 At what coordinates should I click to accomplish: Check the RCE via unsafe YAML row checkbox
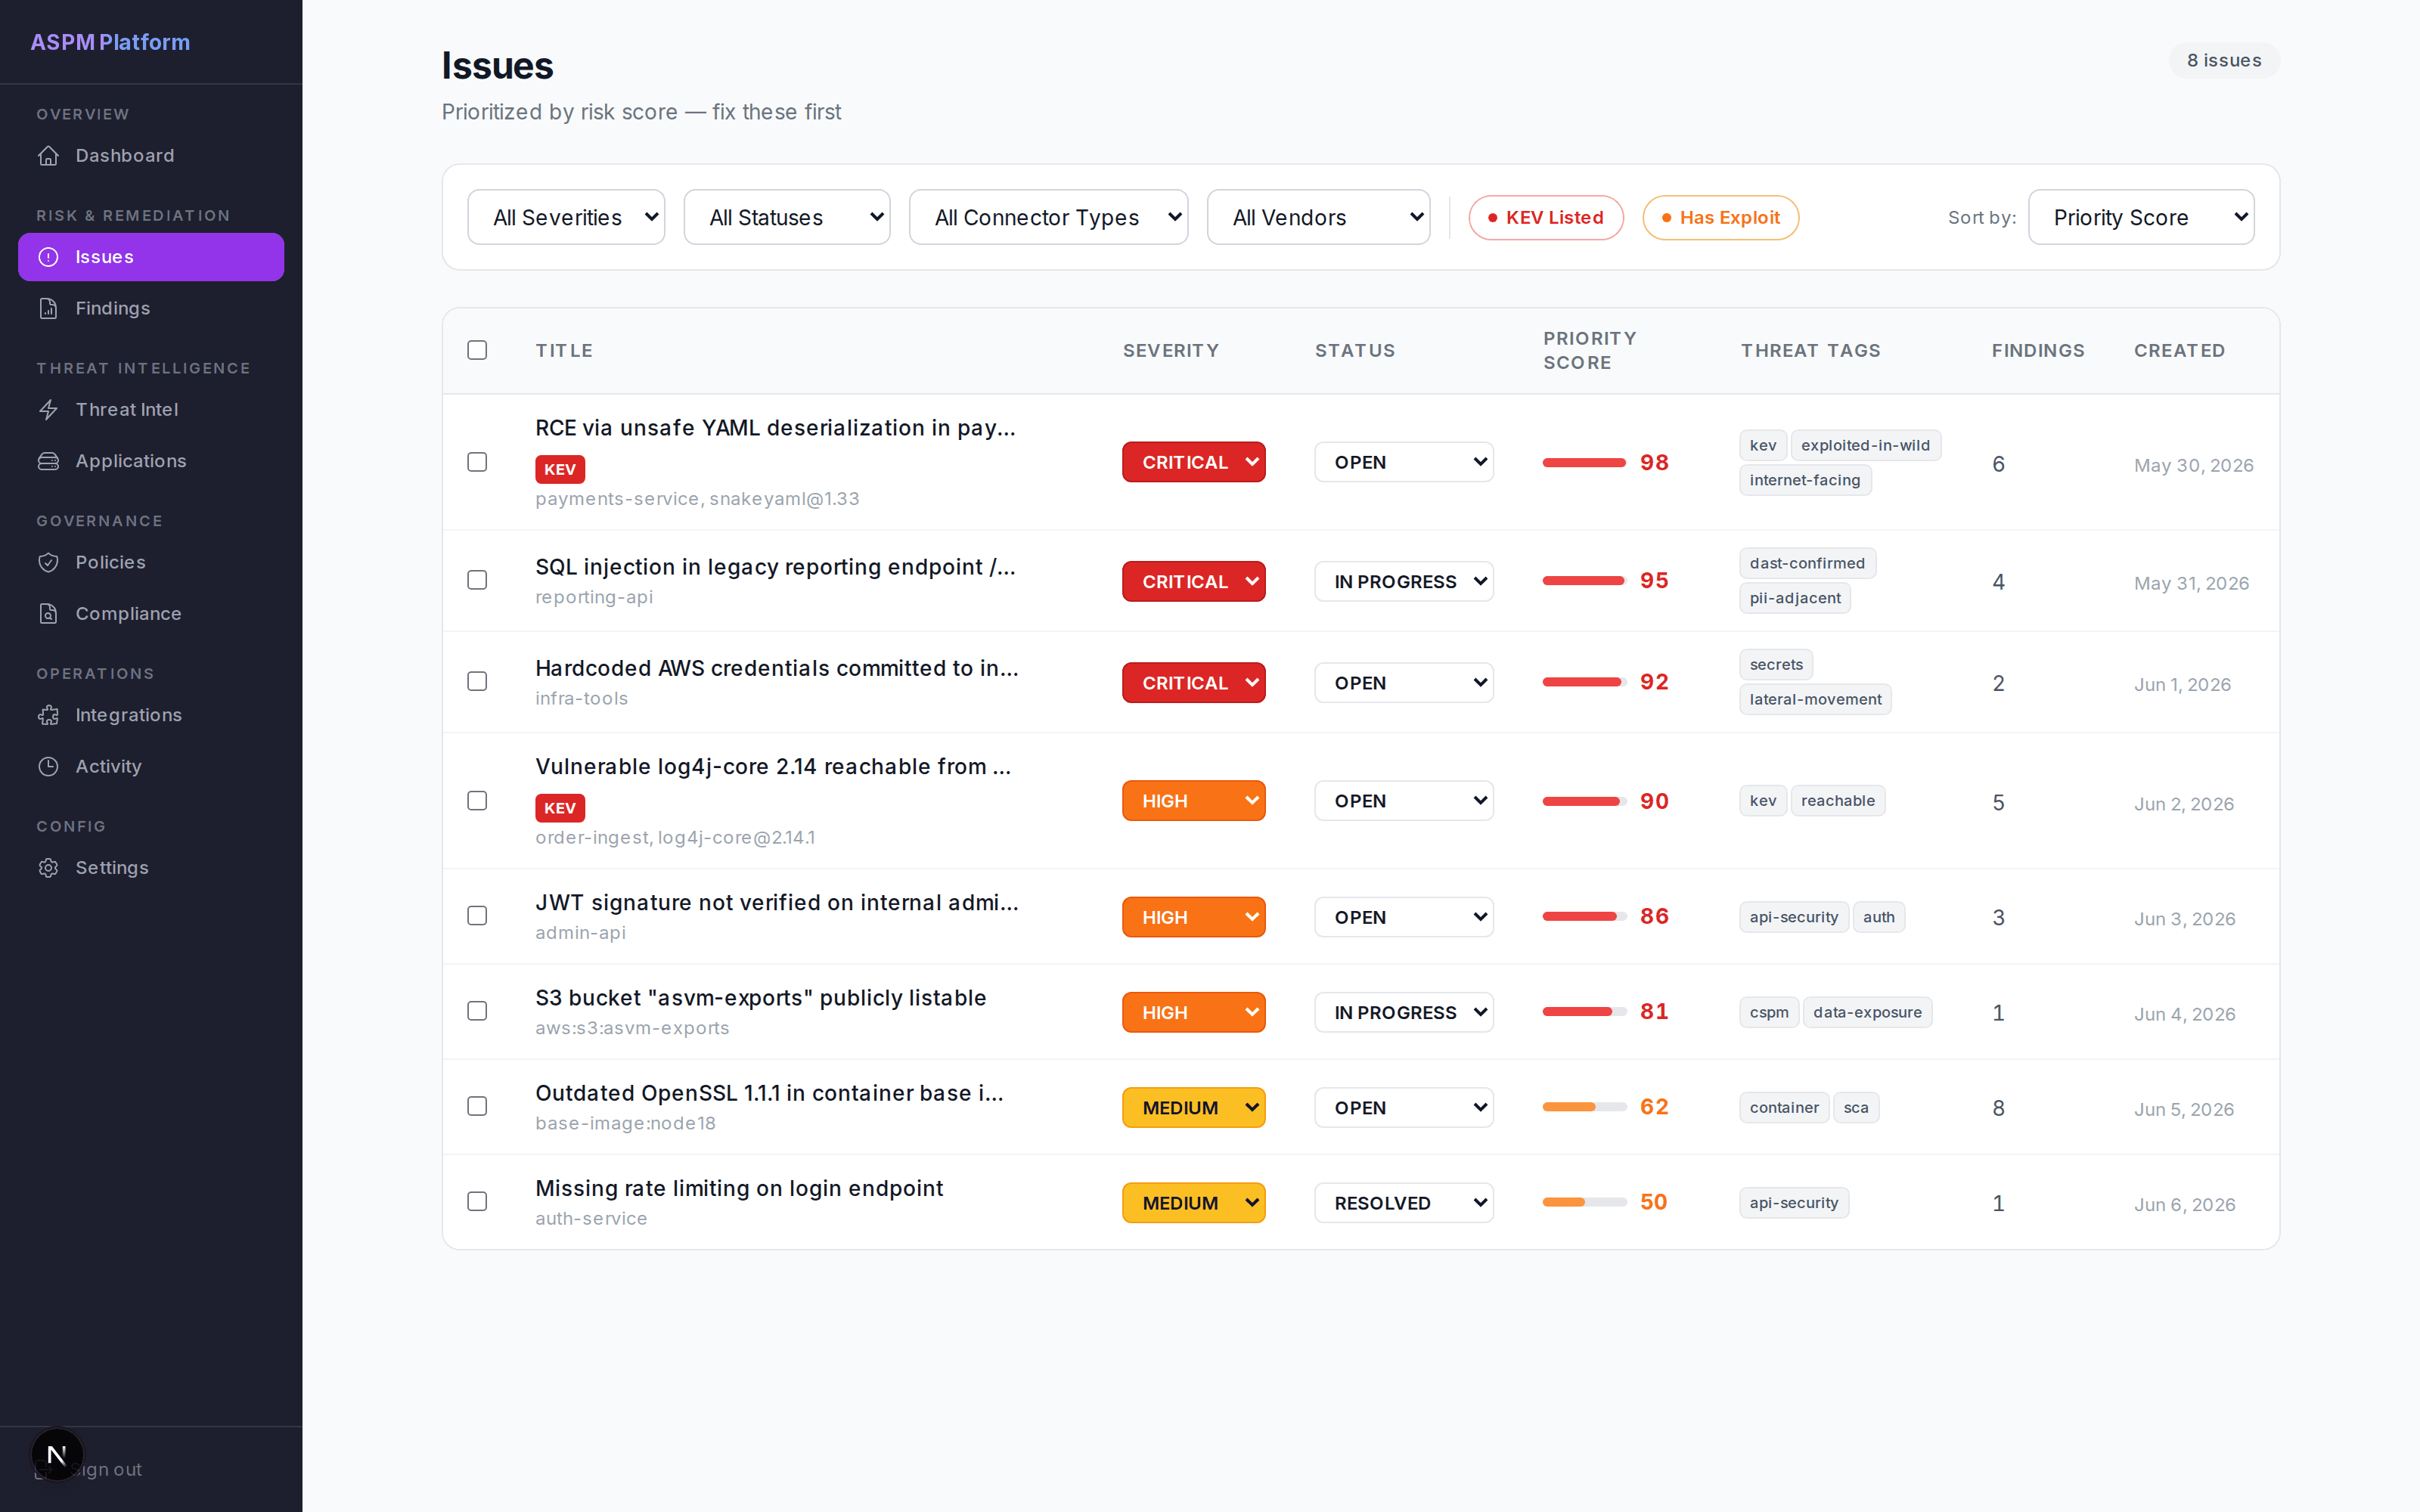(x=477, y=462)
